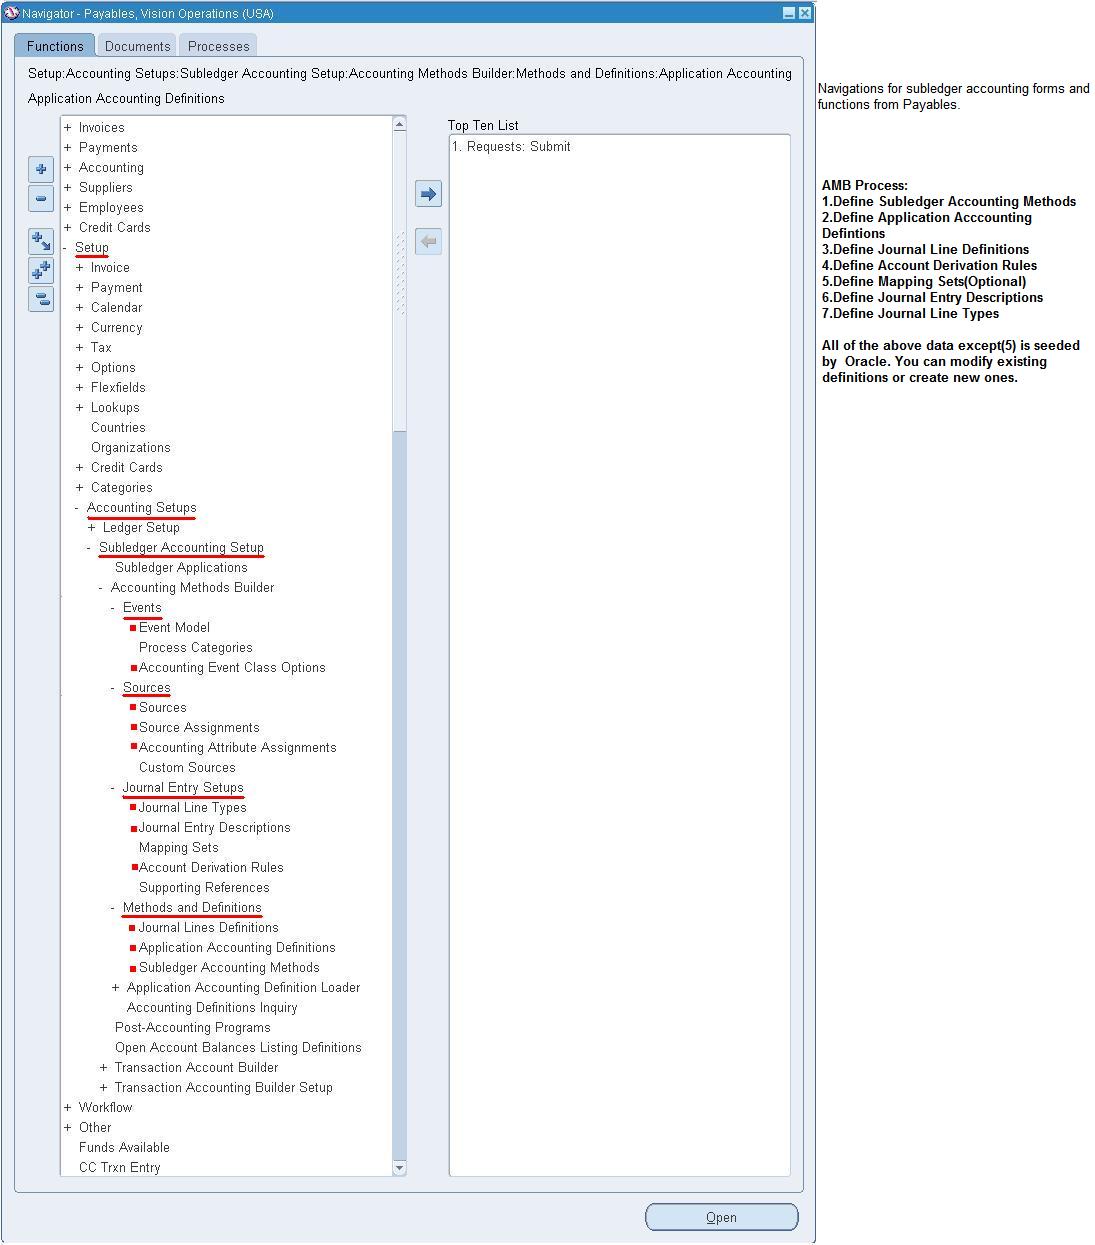The width and height of the screenshot is (1095, 1245).
Task: Click the scrollbar down arrow of the tree
Action: click(x=400, y=1167)
